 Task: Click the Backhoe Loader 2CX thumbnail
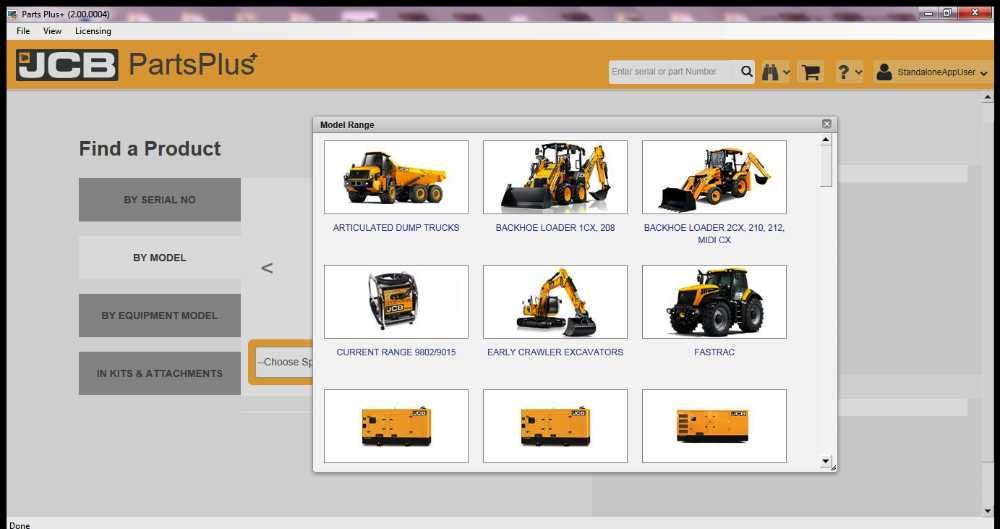[x=714, y=177]
